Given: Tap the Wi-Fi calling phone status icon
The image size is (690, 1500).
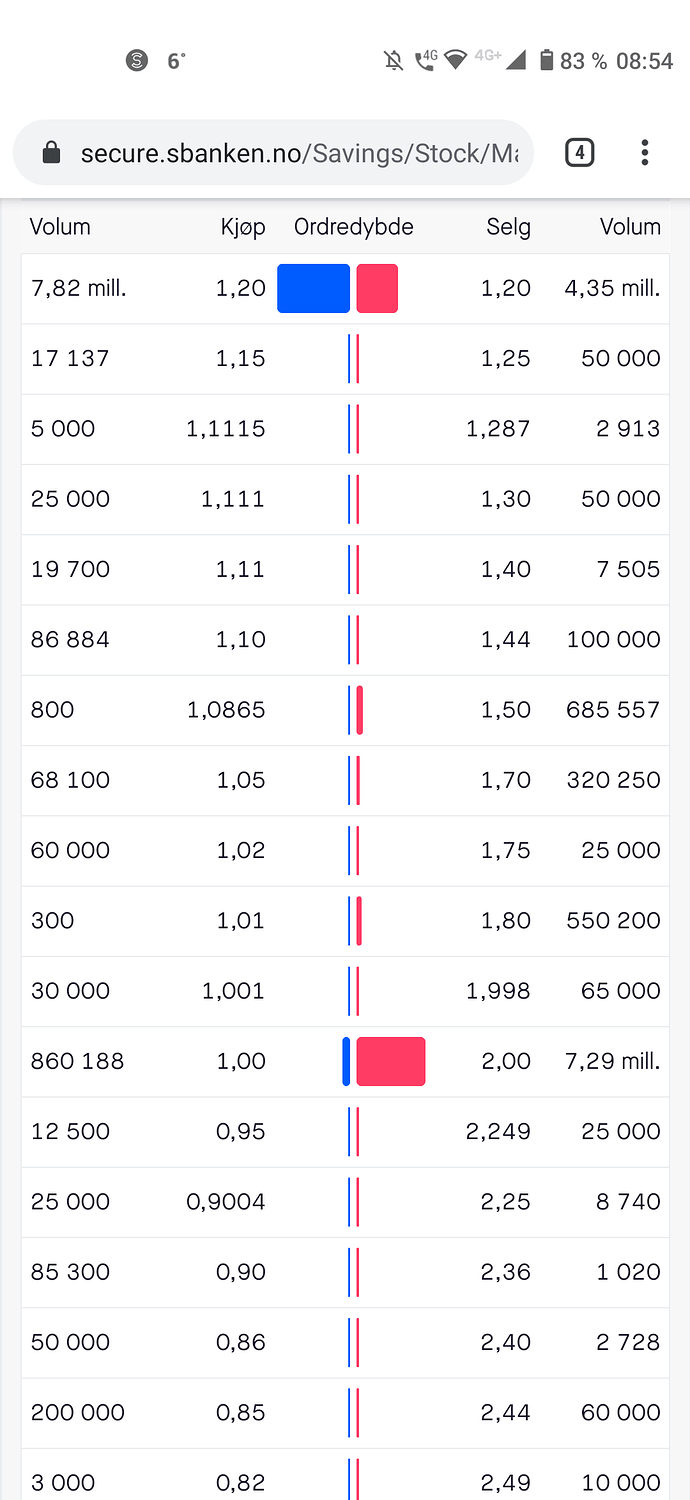Looking at the screenshot, I should coord(426,61).
